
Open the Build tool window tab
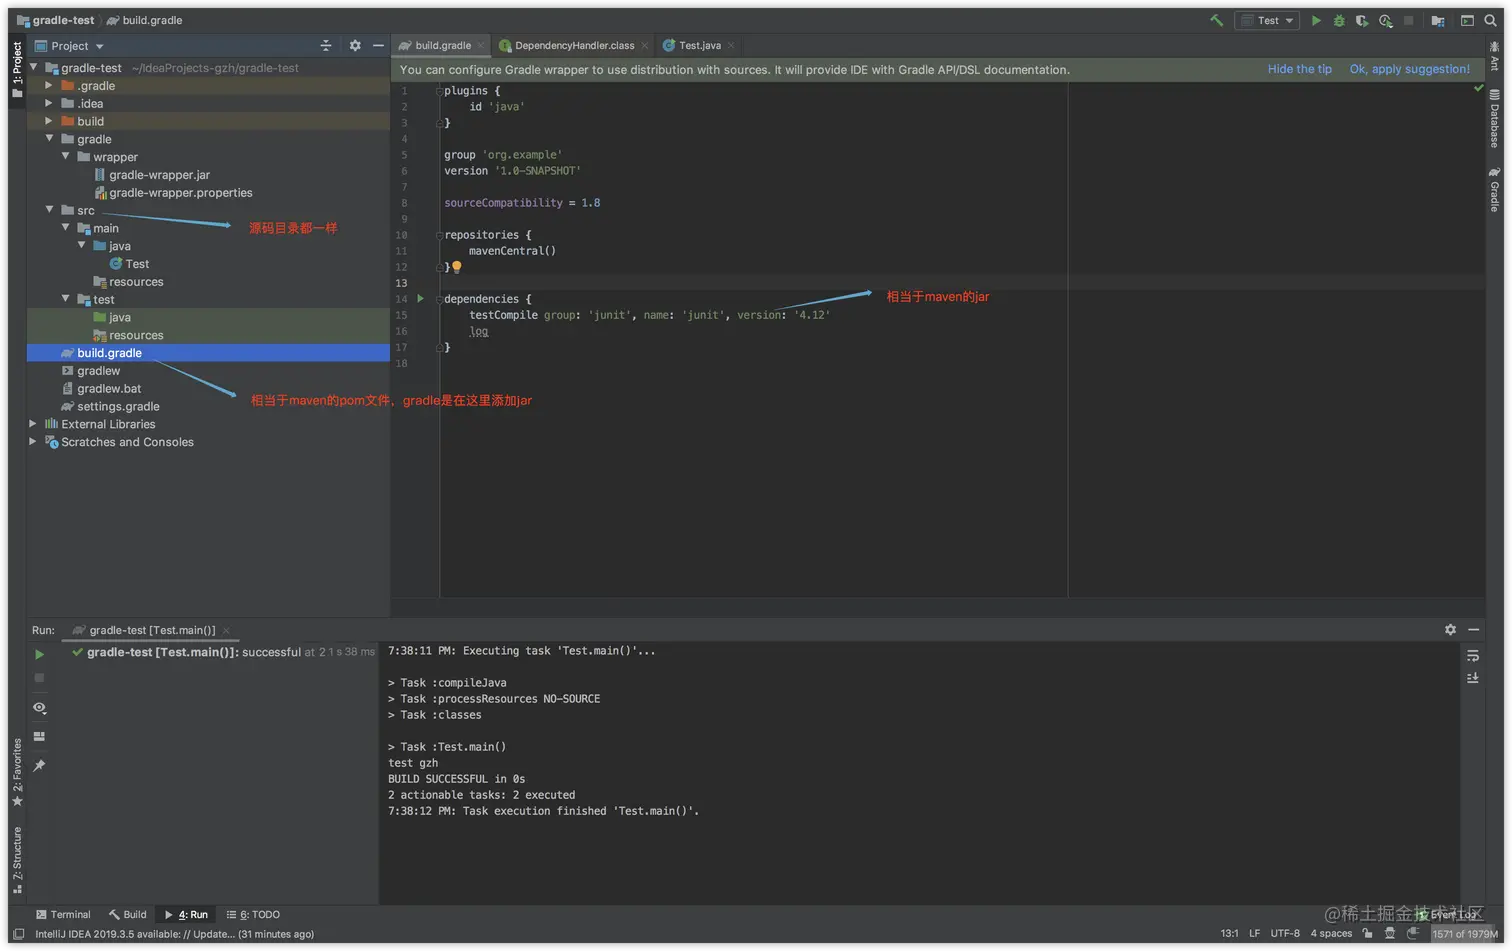click(x=128, y=914)
